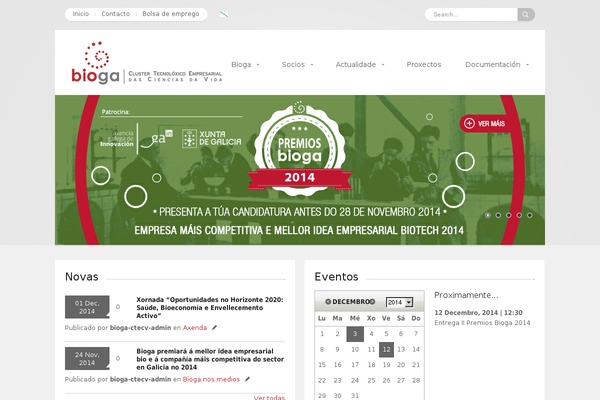Expand the Actualidade menu

click(360, 64)
